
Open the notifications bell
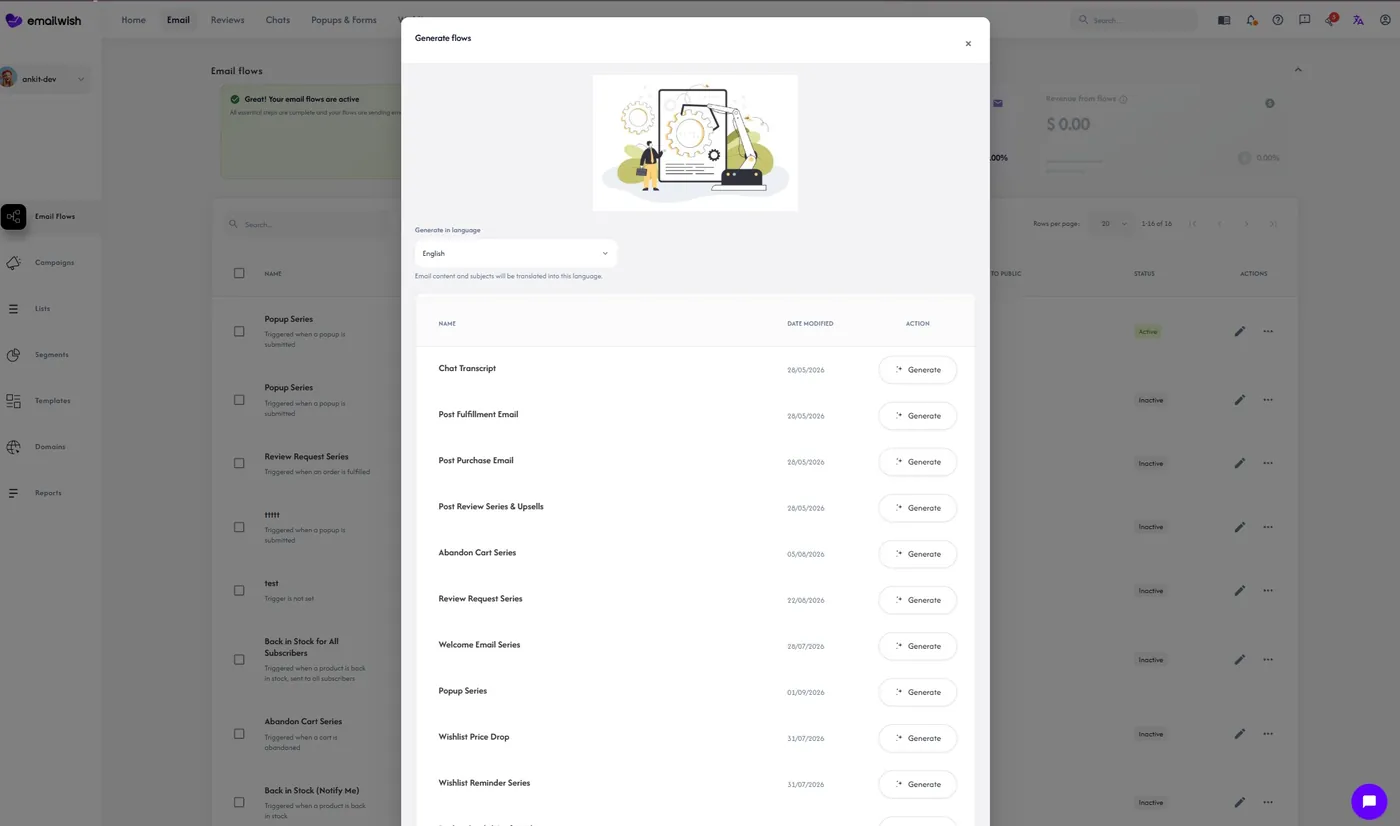point(1251,20)
